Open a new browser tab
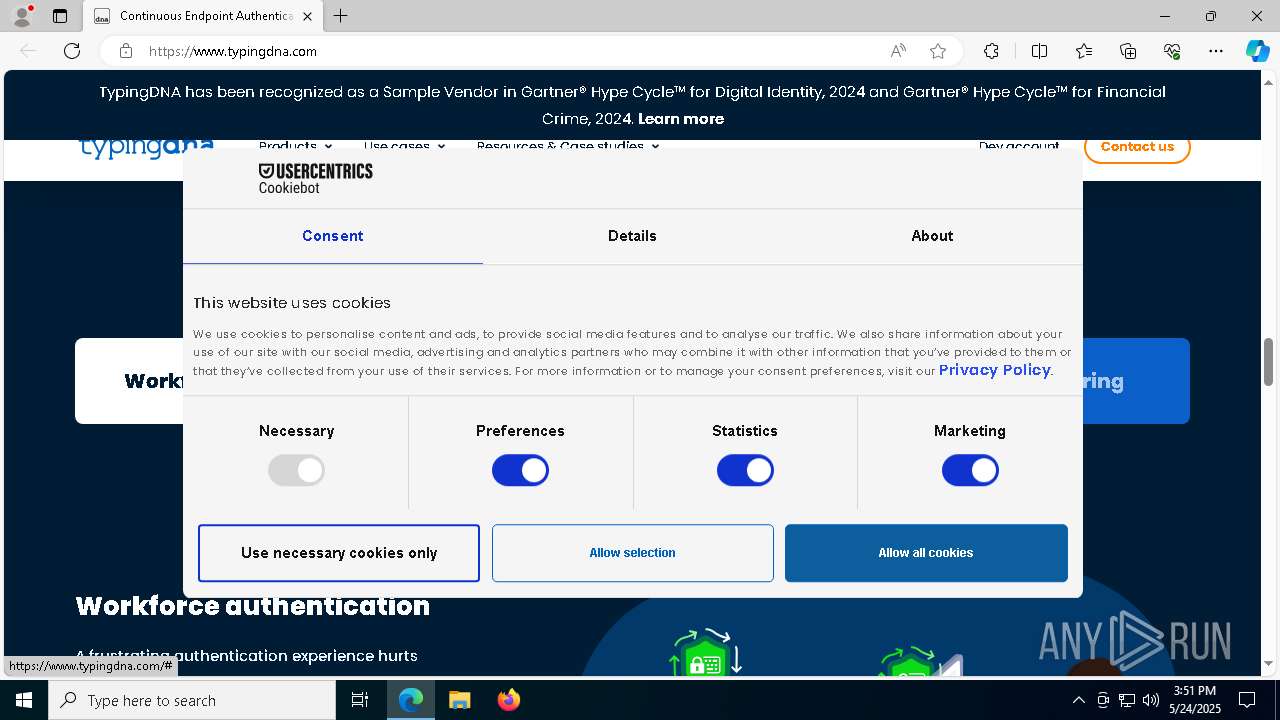 click(340, 16)
